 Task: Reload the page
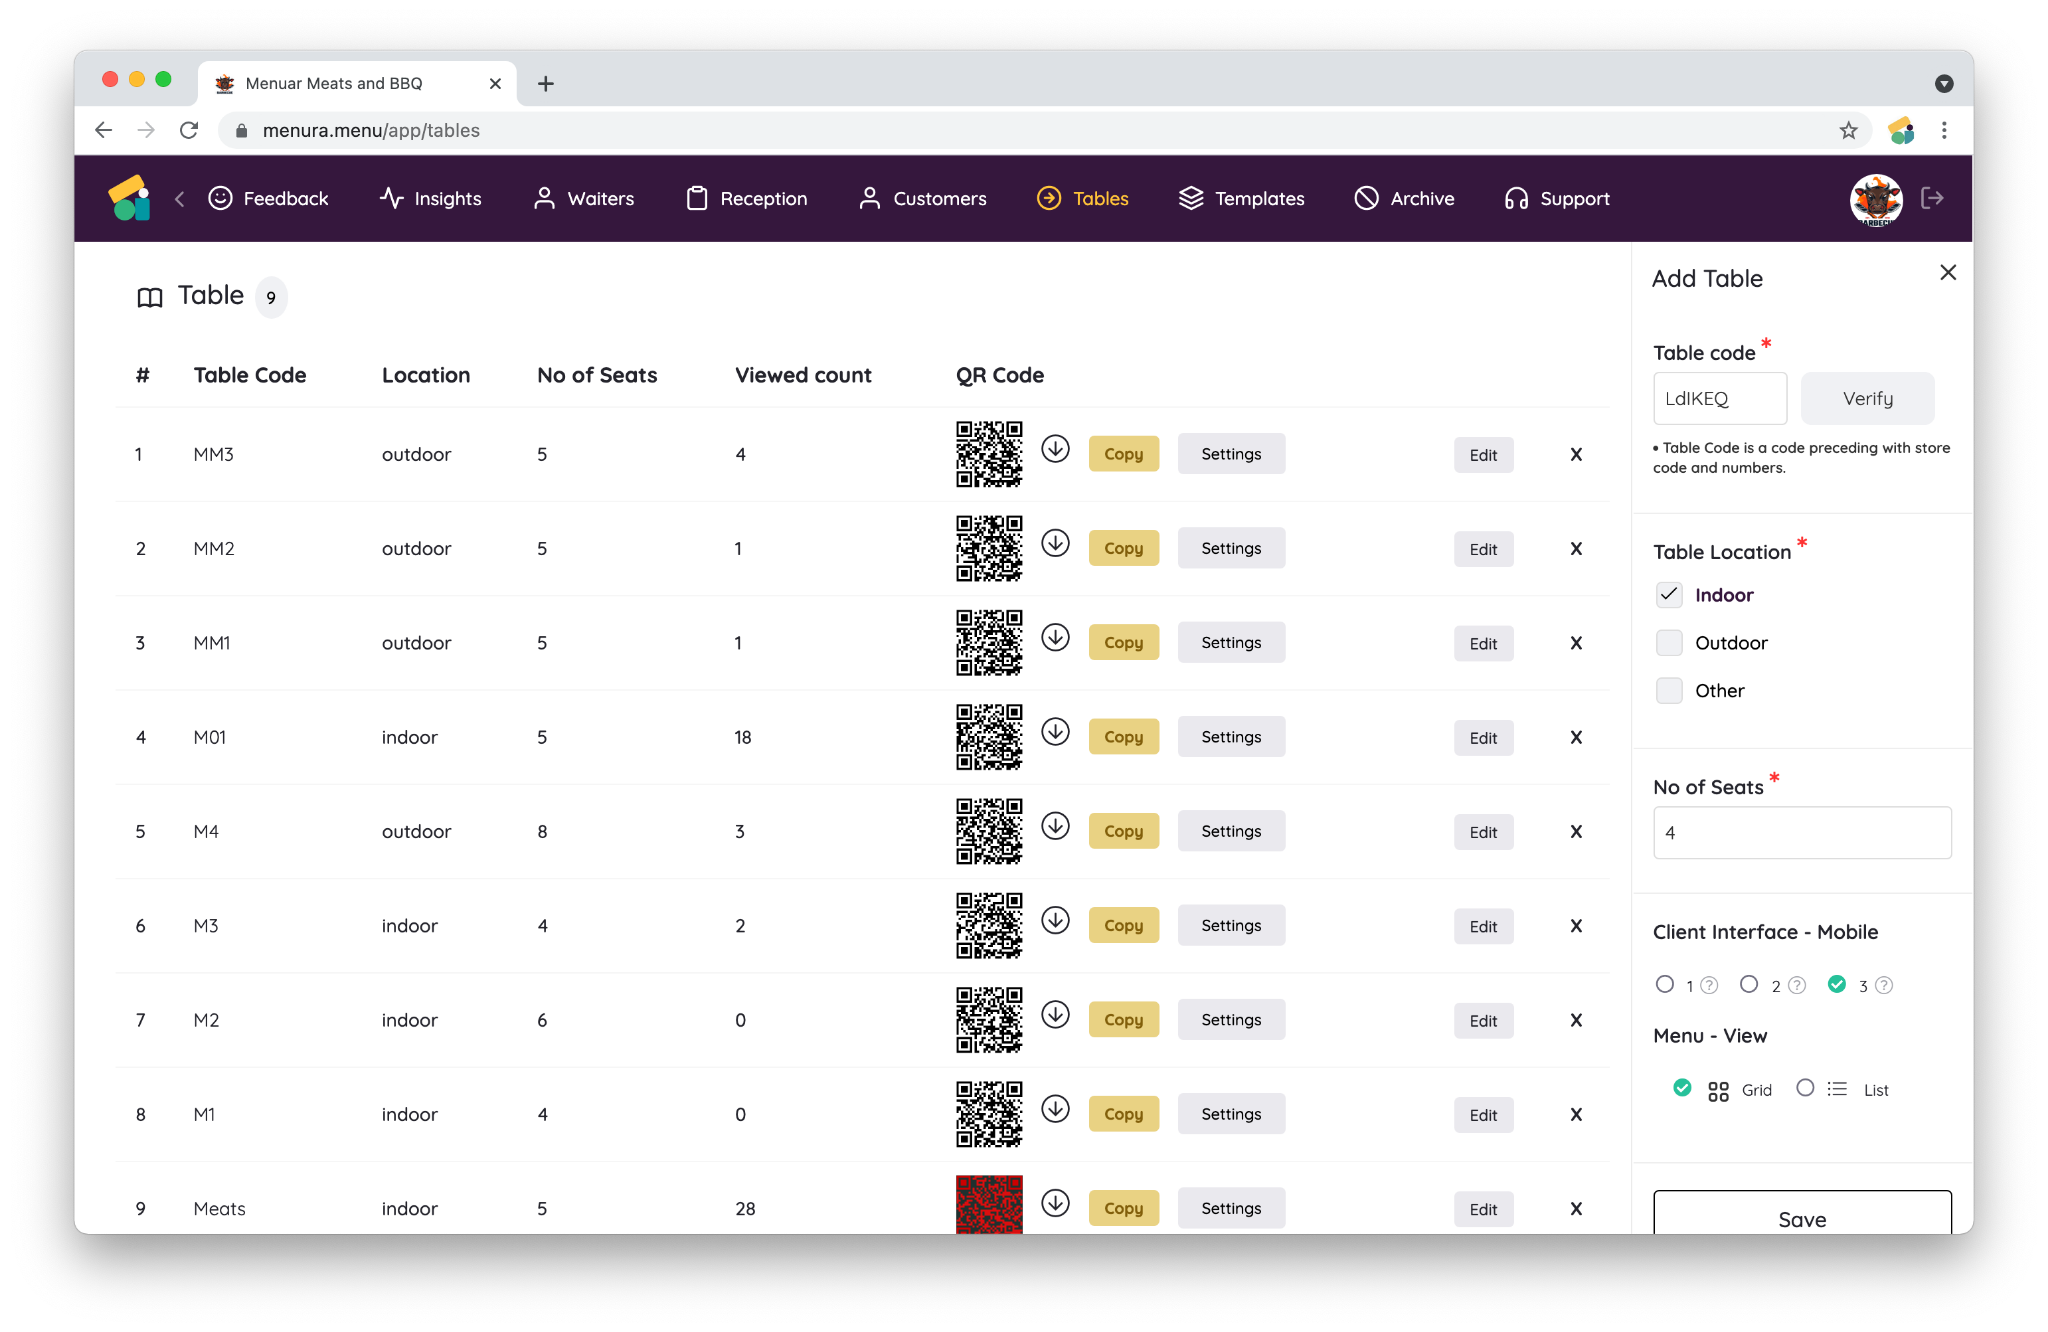189,130
